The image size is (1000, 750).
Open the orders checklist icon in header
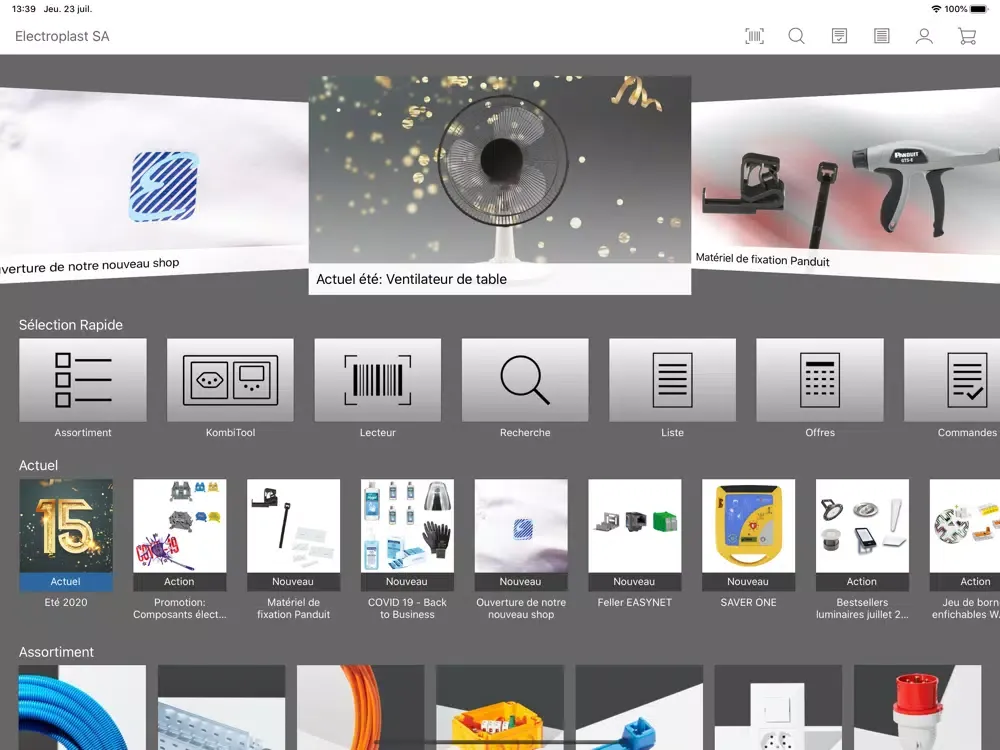click(x=839, y=36)
